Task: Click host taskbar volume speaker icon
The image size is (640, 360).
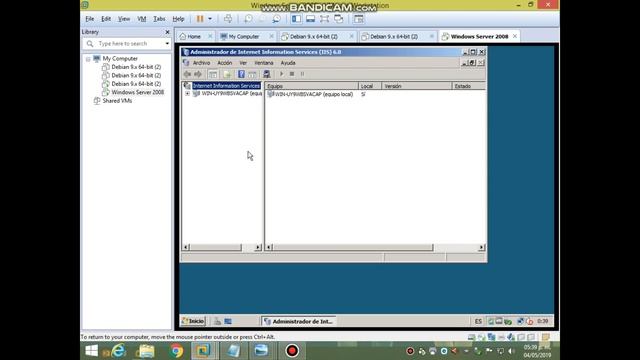Action: point(511,351)
